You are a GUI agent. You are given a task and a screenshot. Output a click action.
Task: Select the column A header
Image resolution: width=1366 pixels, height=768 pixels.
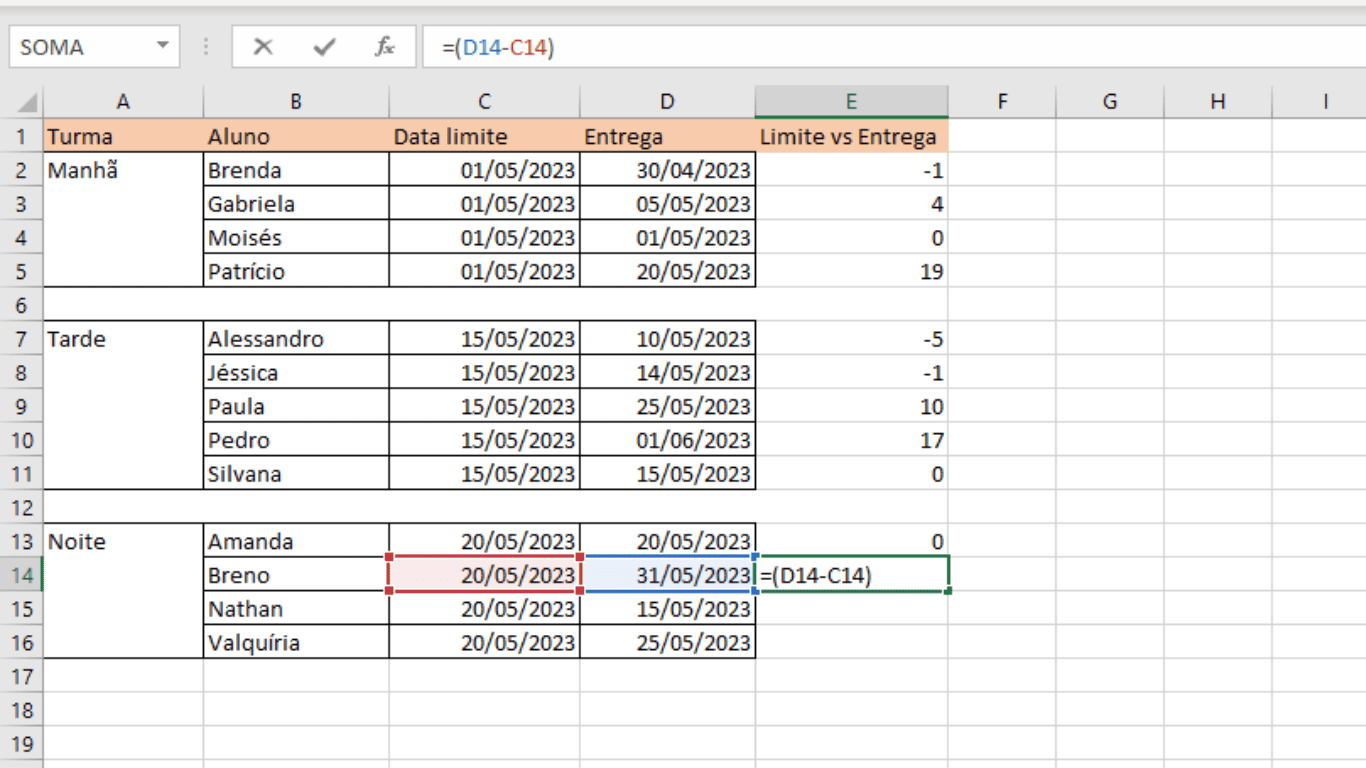(123, 101)
